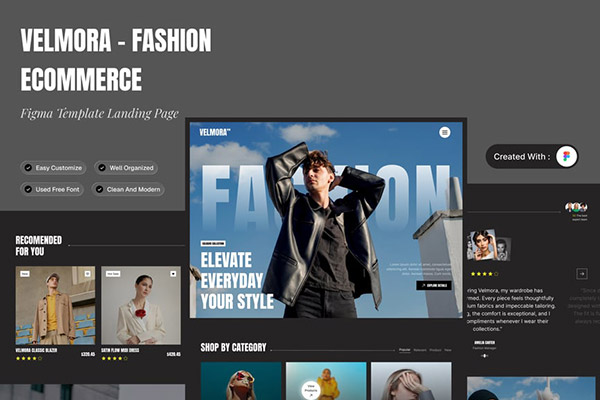The height and width of the screenshot is (400, 600).
Task: Click the Classic Blazer price
Action: (x=88, y=354)
